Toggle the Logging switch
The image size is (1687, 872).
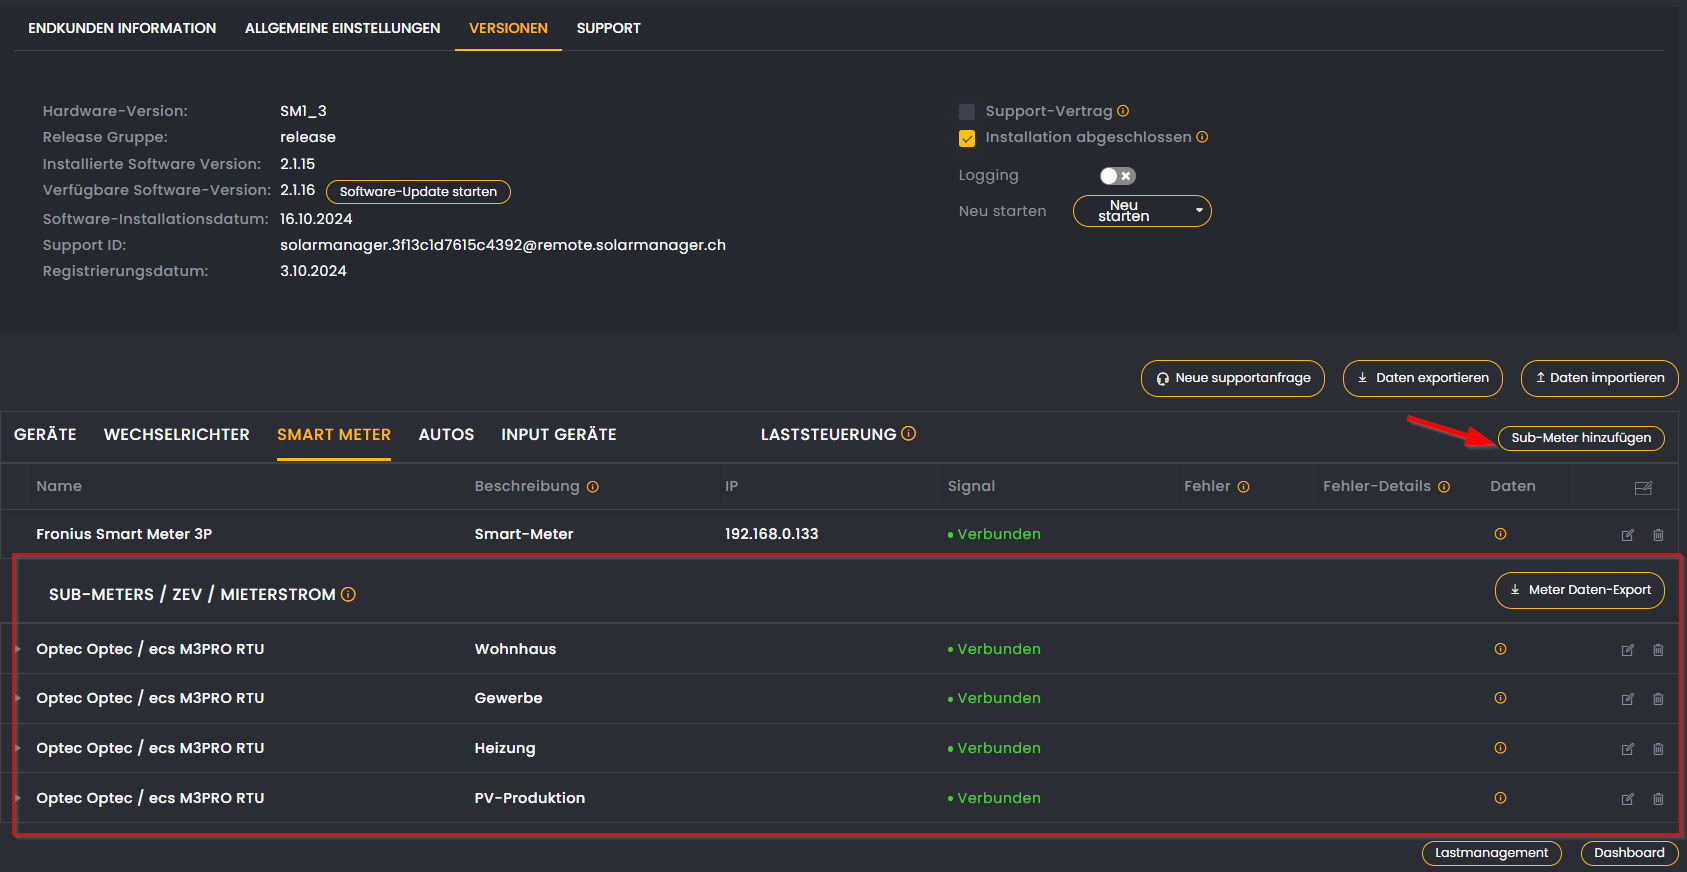coord(1117,176)
